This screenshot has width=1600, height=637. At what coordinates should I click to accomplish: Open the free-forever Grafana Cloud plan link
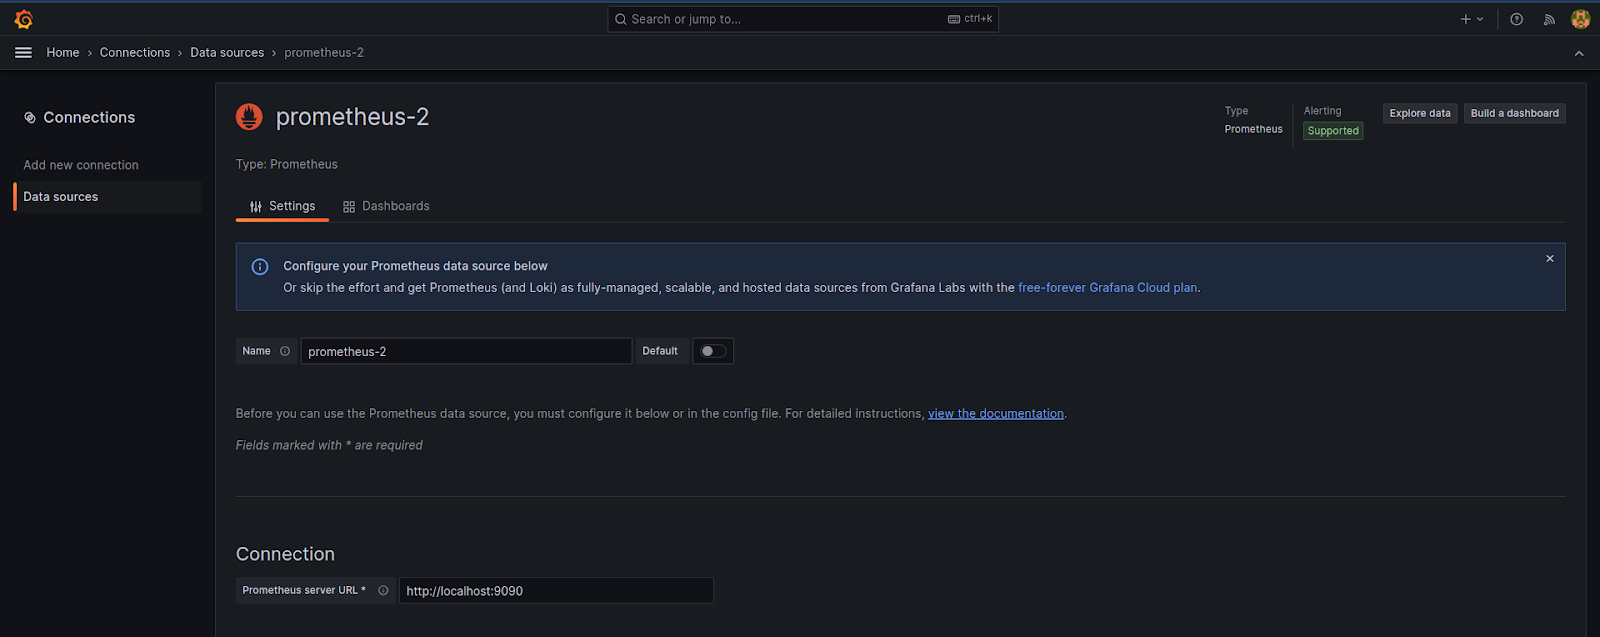[1107, 287]
